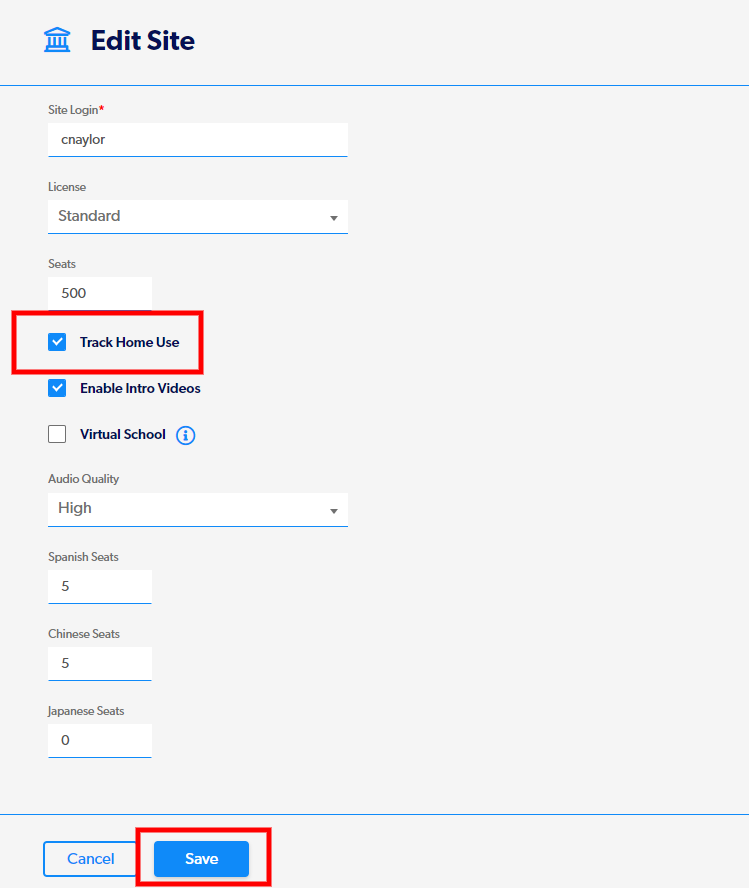Click the Virtual School info icon
Screen dimensions: 749x888
(186, 435)
